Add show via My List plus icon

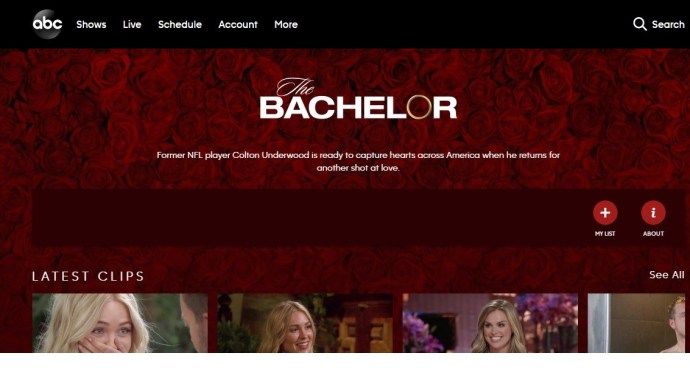[x=605, y=213]
